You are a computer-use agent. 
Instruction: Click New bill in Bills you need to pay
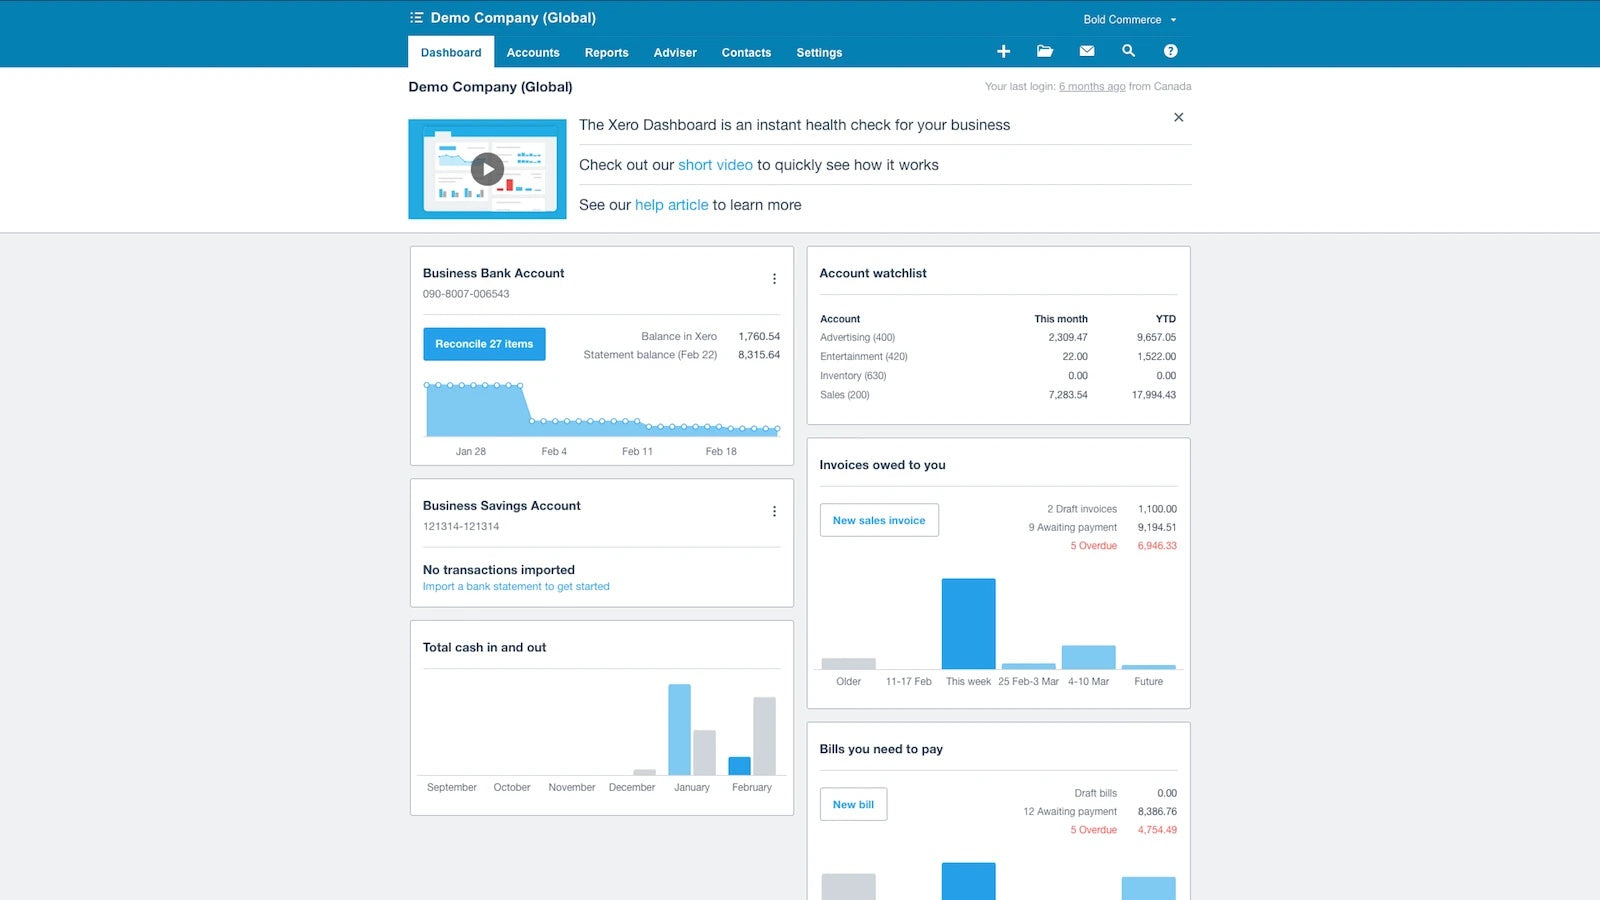[852, 804]
